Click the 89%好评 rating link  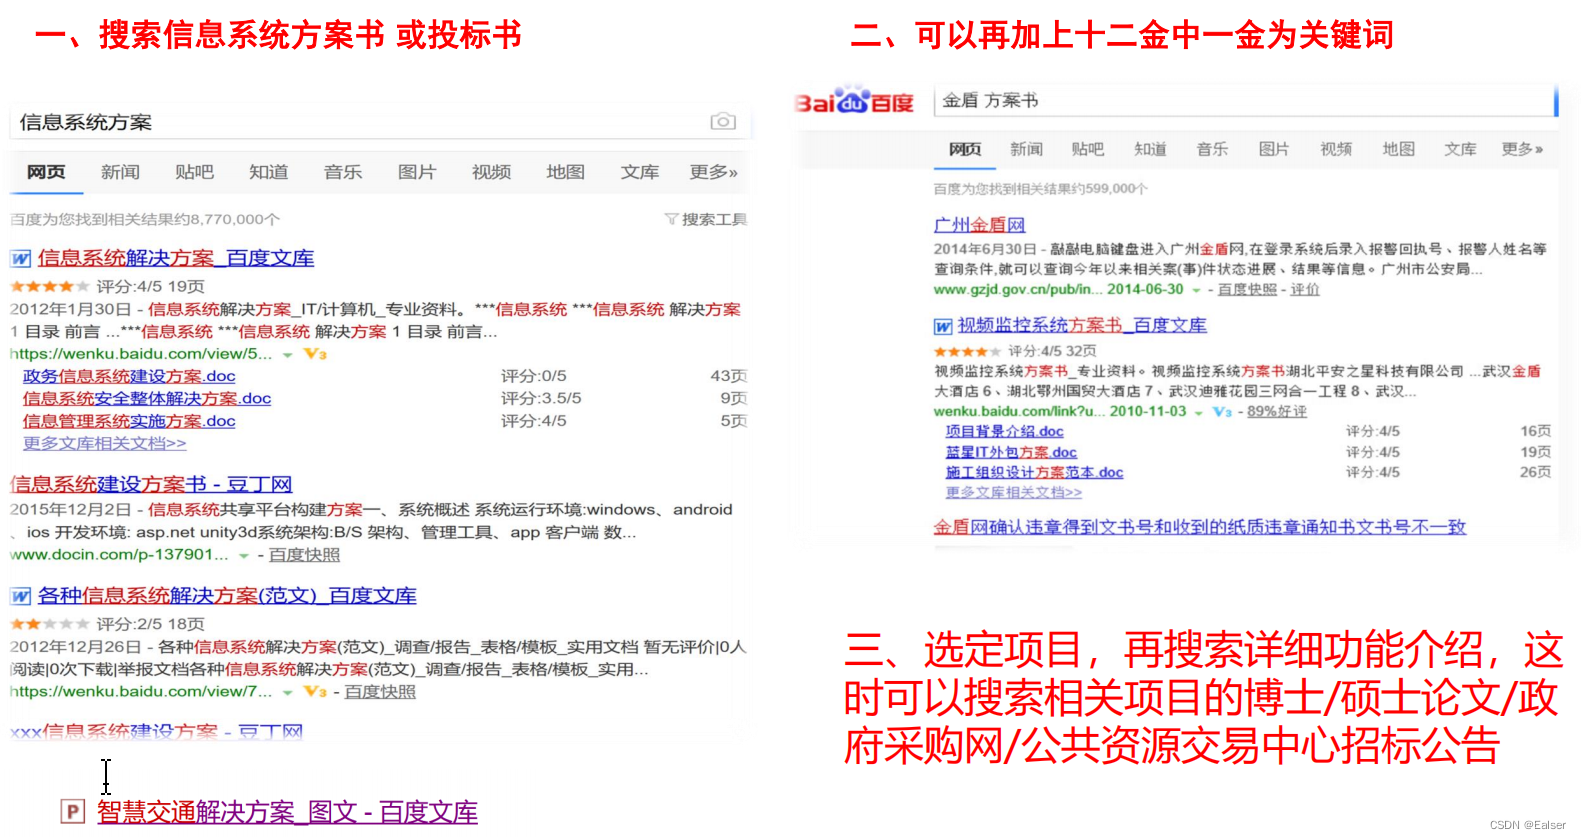(1277, 412)
